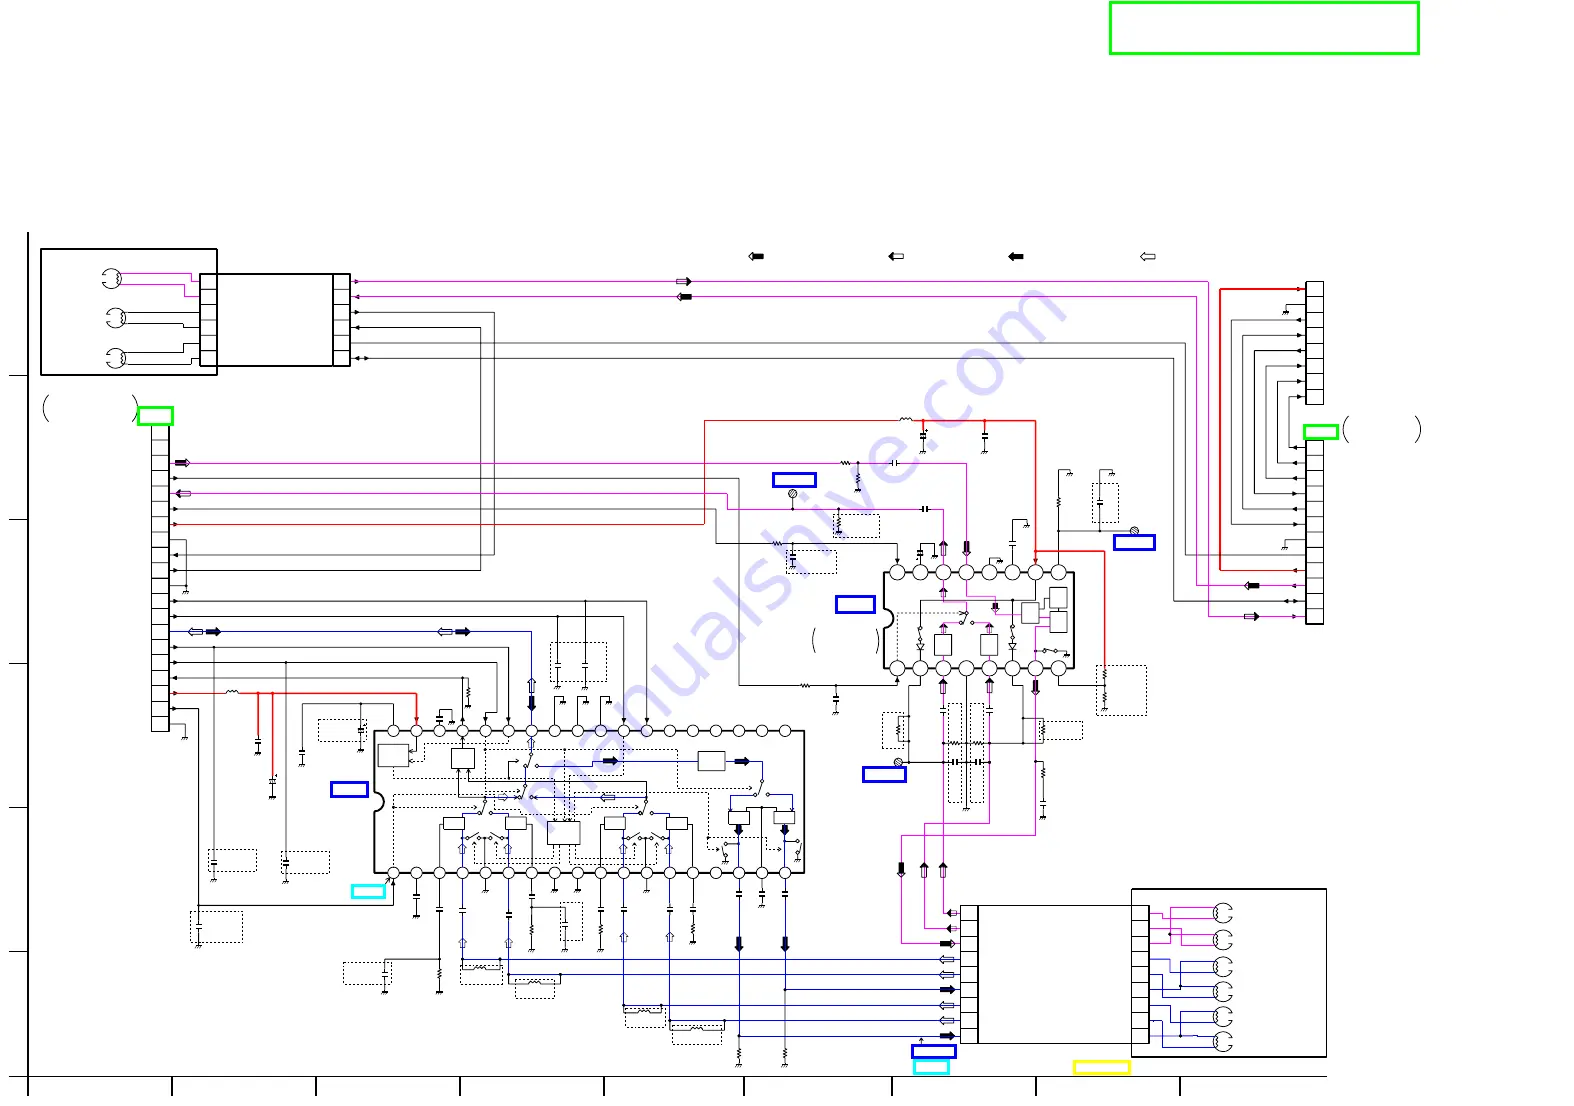The image size is (1574, 1106).
Task: Select the wide notched IC outline in lower center
Action: coord(589,802)
